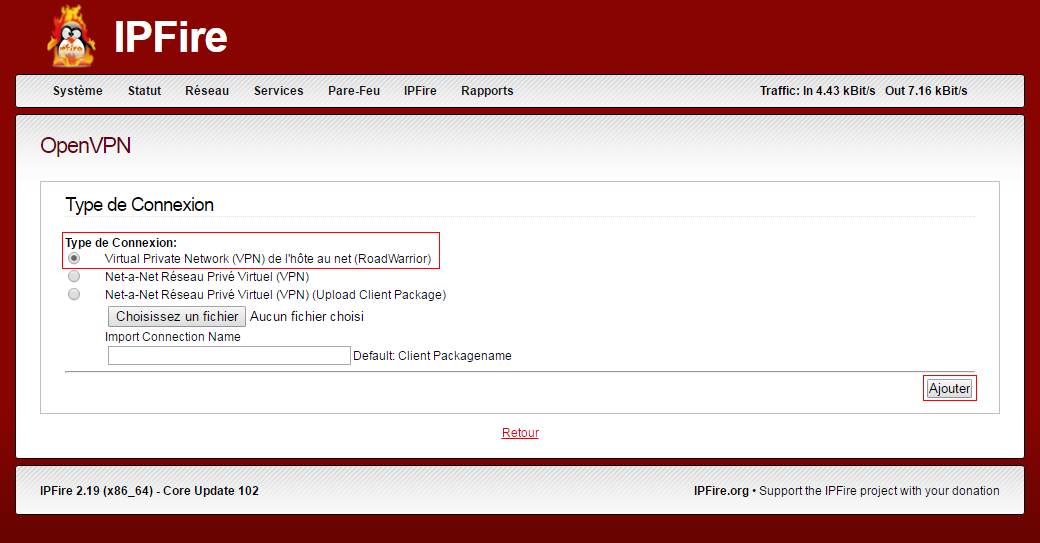The image size is (1040, 543).
Task: Select the Net-a-Net Réseau Privé Virtuel radio button
Action: click(x=74, y=276)
